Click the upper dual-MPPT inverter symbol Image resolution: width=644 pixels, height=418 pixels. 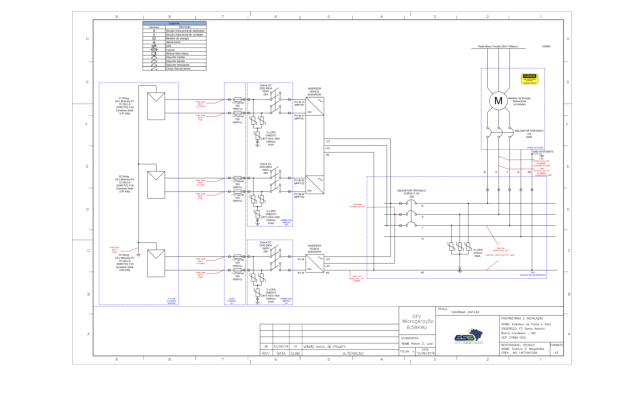pyautogui.click(x=315, y=145)
